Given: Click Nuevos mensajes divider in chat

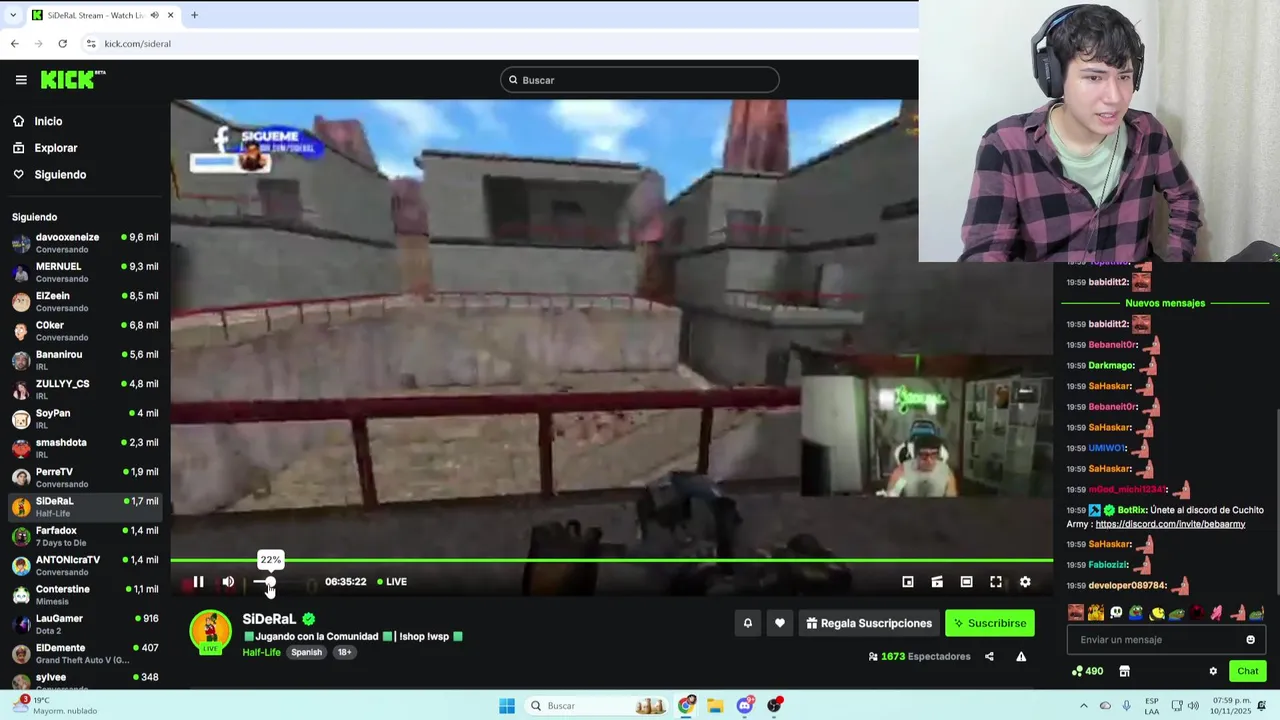Looking at the screenshot, I should [1165, 303].
